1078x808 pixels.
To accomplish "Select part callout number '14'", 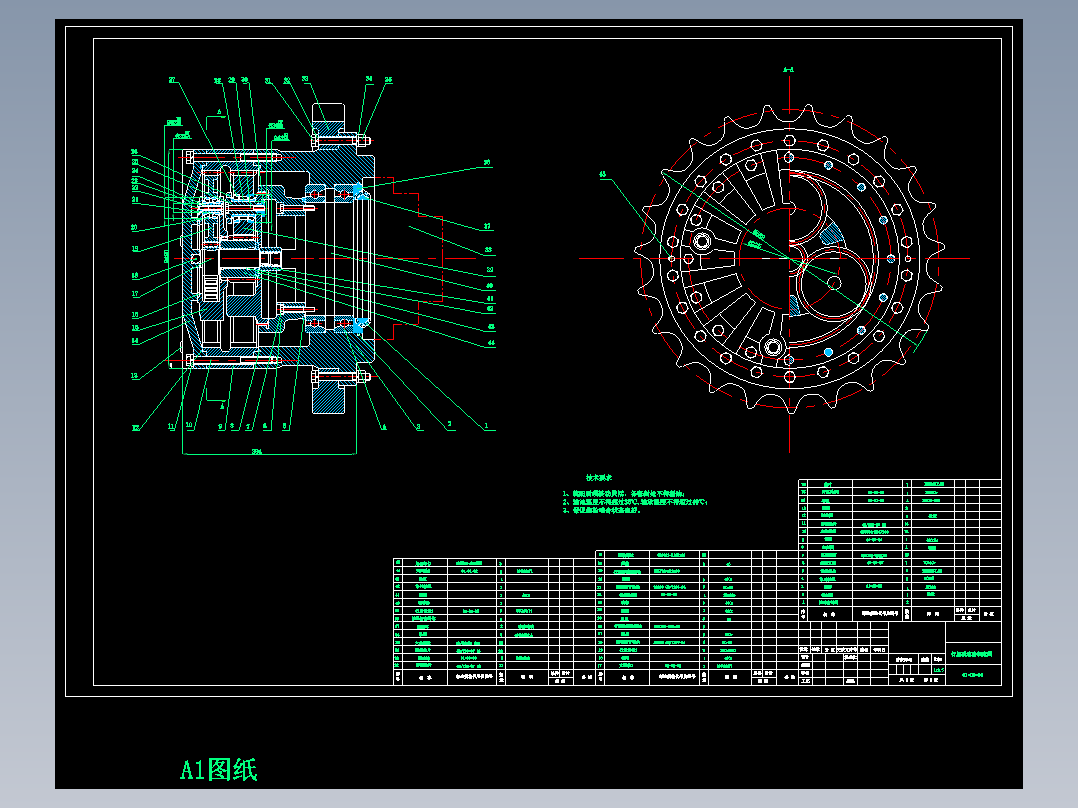I will 135,340.
